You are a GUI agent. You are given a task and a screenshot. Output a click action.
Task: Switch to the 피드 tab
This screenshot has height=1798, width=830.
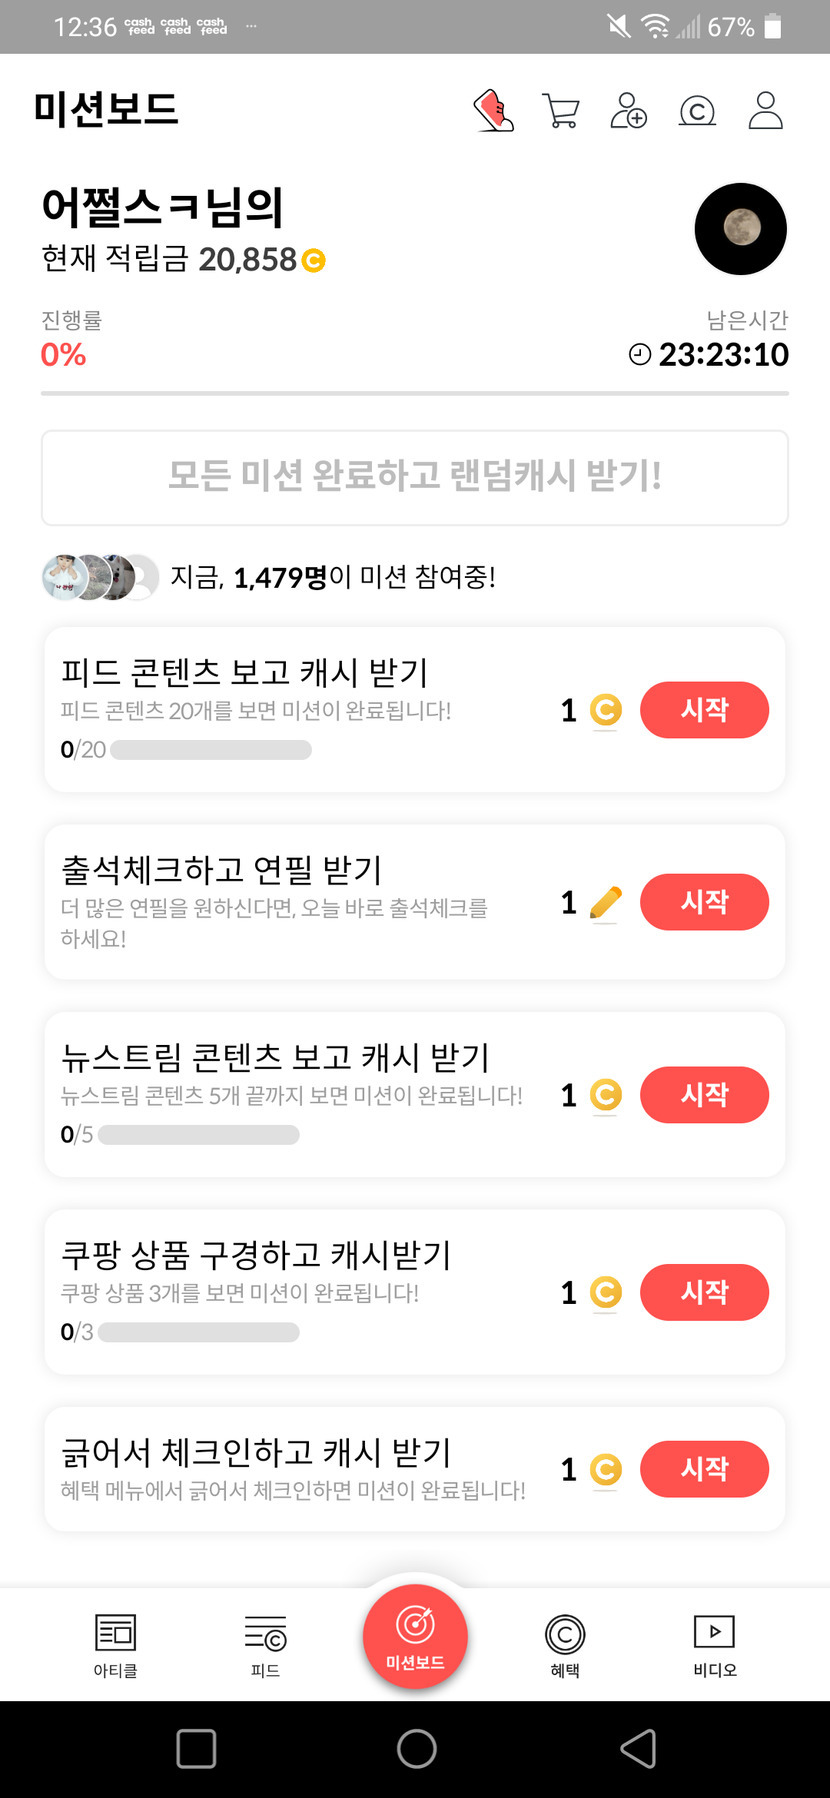[265, 1645]
